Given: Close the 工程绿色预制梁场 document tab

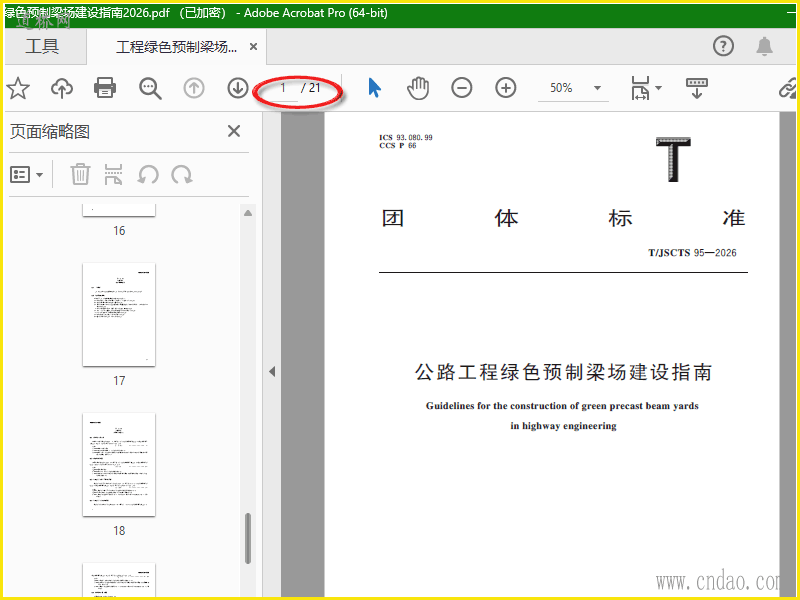Looking at the screenshot, I should 253,47.
